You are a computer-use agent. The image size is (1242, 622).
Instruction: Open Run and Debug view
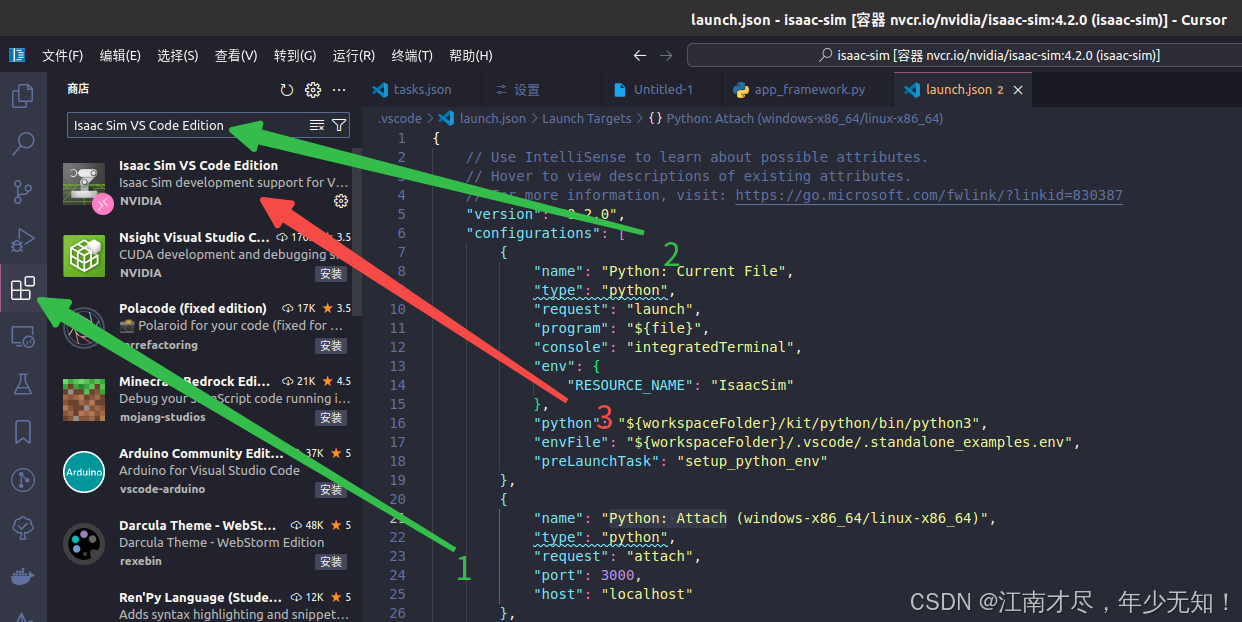tap(22, 240)
